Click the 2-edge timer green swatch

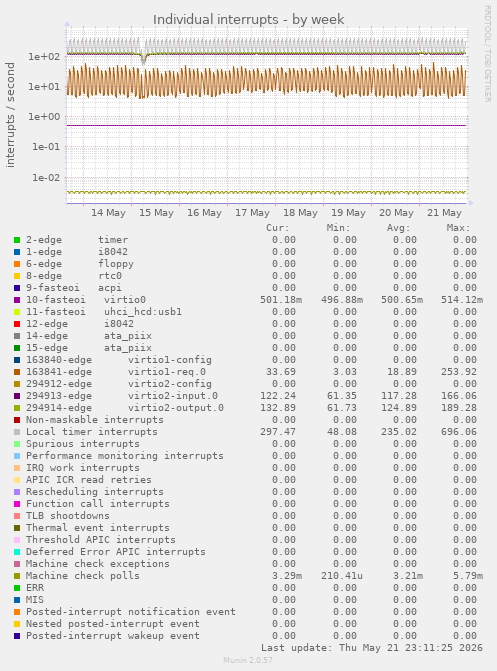[17, 240]
